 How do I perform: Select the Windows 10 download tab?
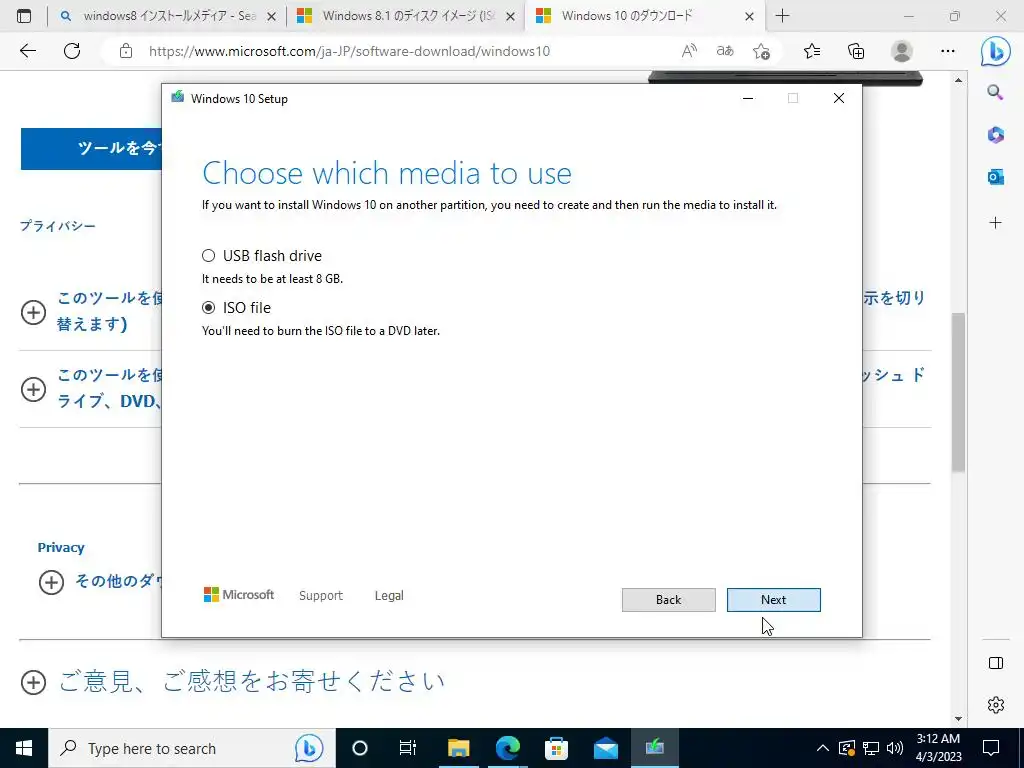coord(627,16)
